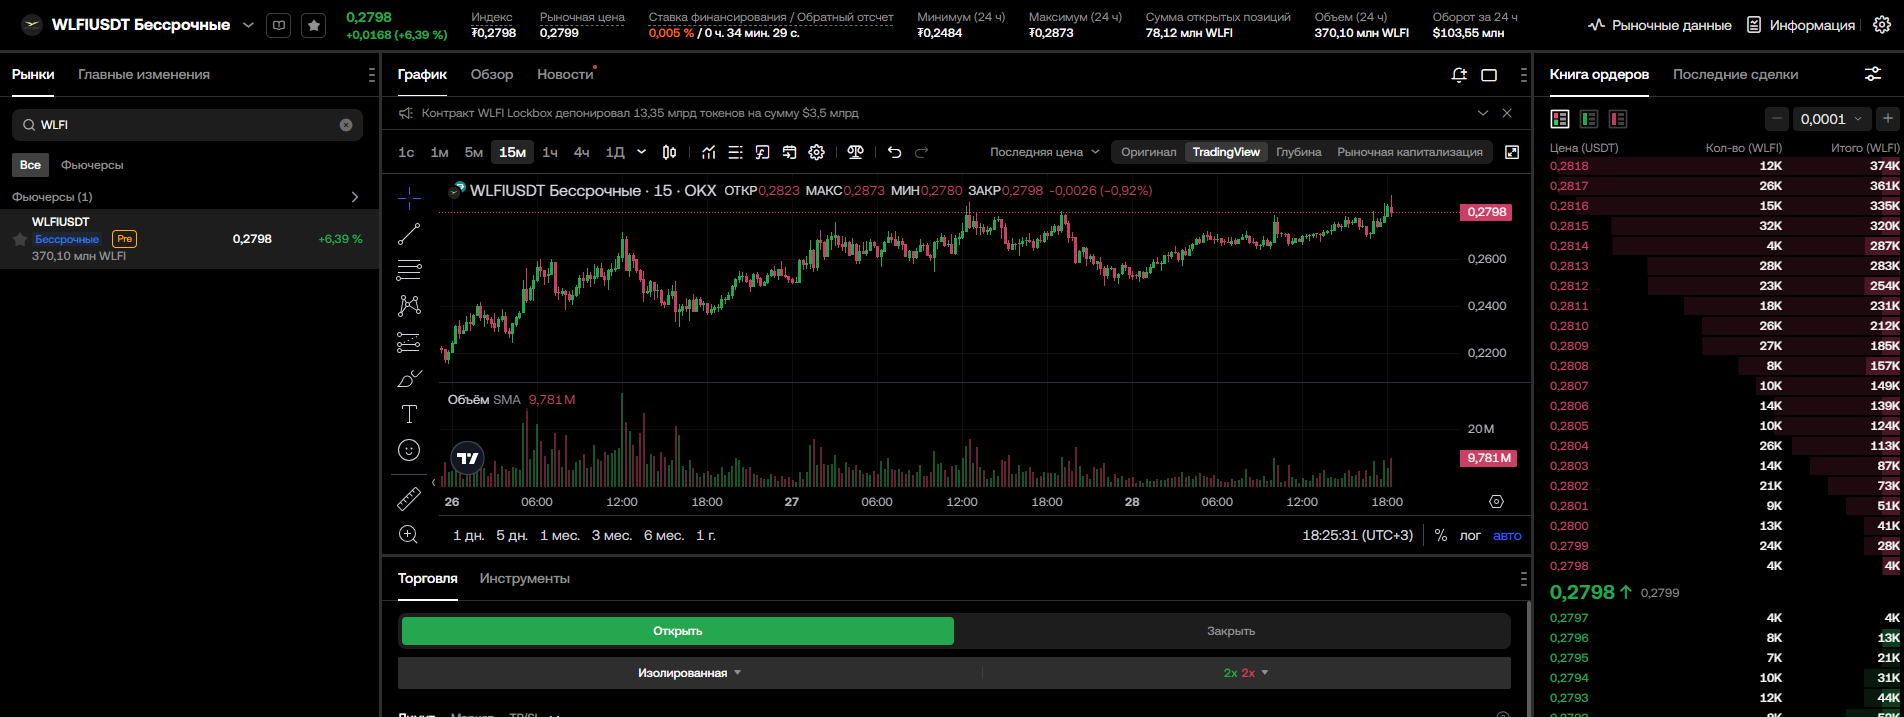The width and height of the screenshot is (1904, 717).
Task: Expand the Futures (1) search results group
Action: coord(355,197)
